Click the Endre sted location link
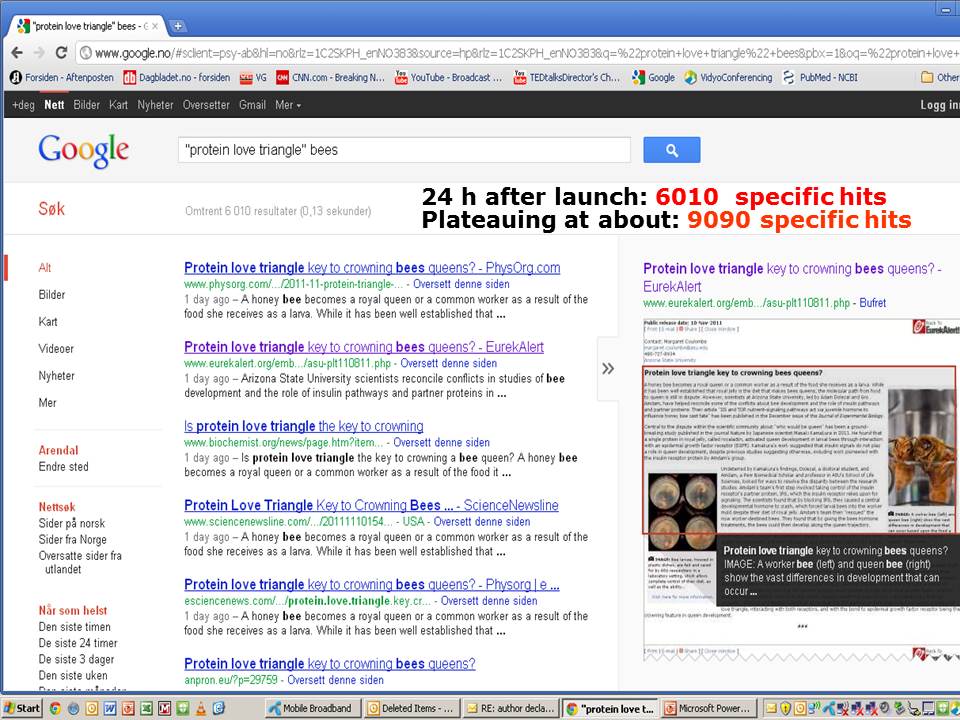This screenshot has height=720, width=960. pyautogui.click(x=63, y=466)
